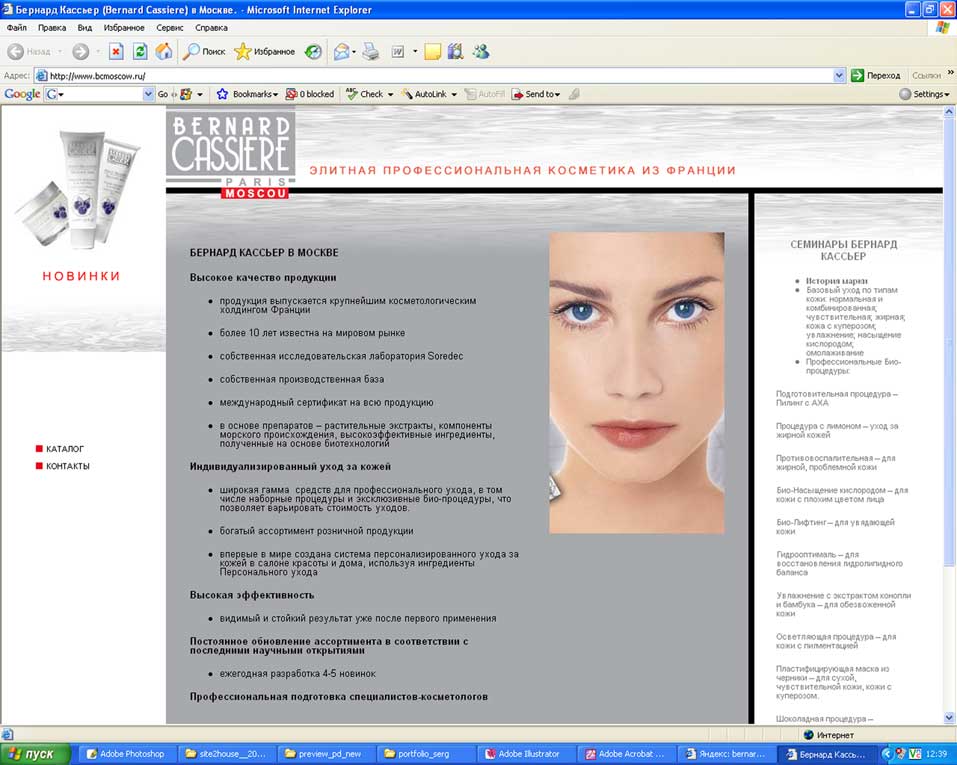Toggle the popup blocker '0 blocked' button
The height and width of the screenshot is (765, 957).
310,94
